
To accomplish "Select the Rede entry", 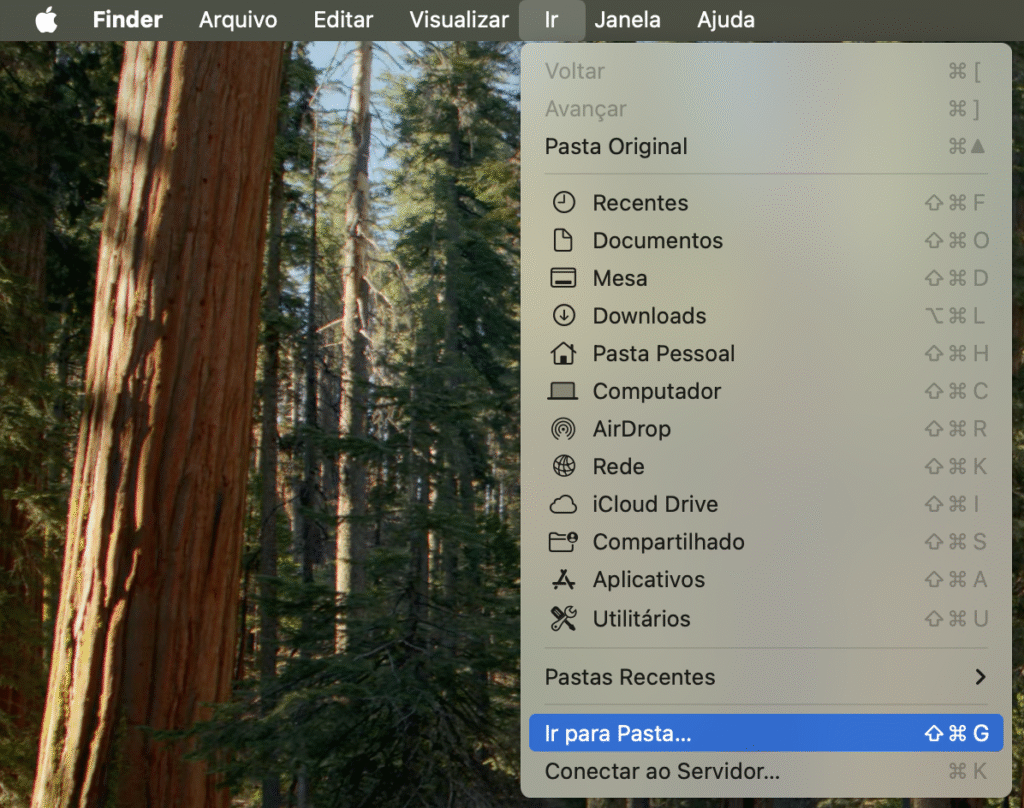I will click(765, 467).
